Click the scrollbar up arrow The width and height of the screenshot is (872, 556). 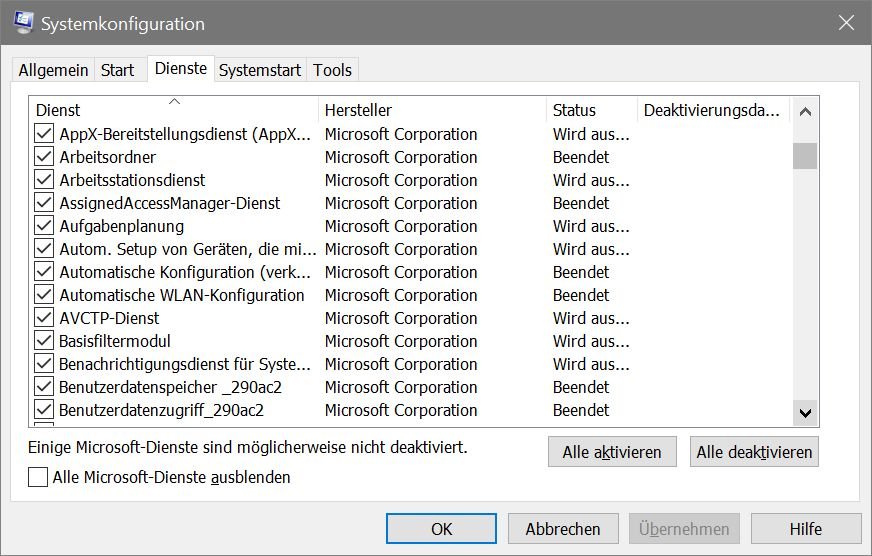click(805, 112)
